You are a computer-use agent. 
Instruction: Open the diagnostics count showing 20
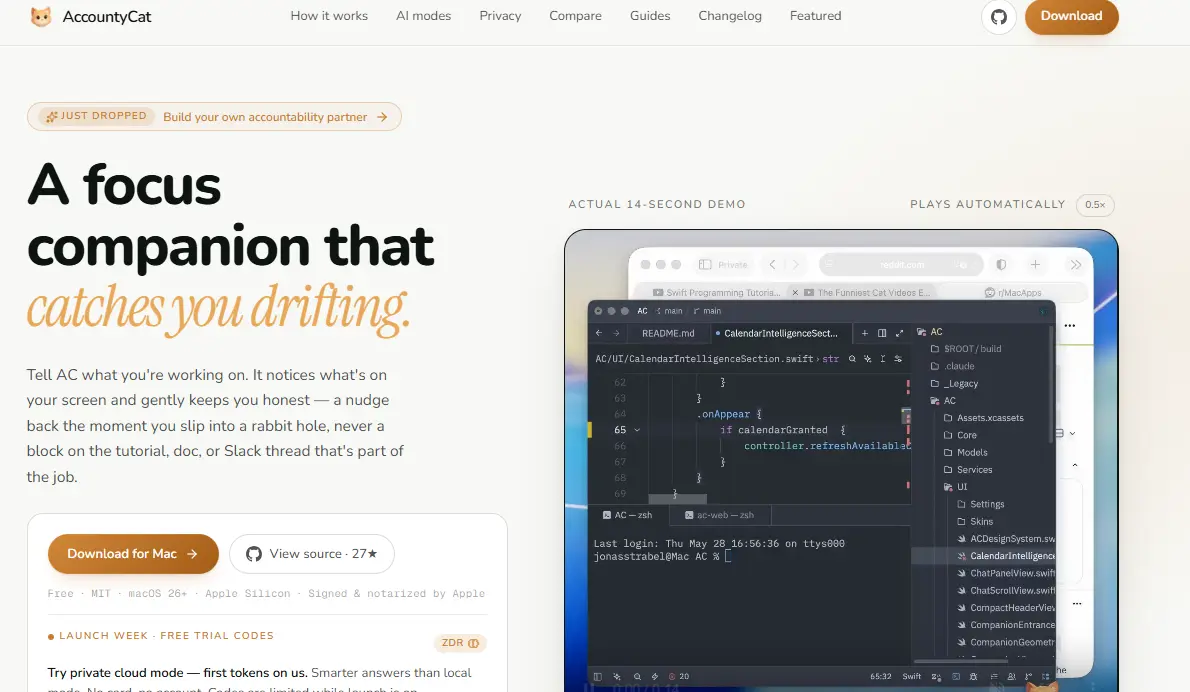[678, 676]
